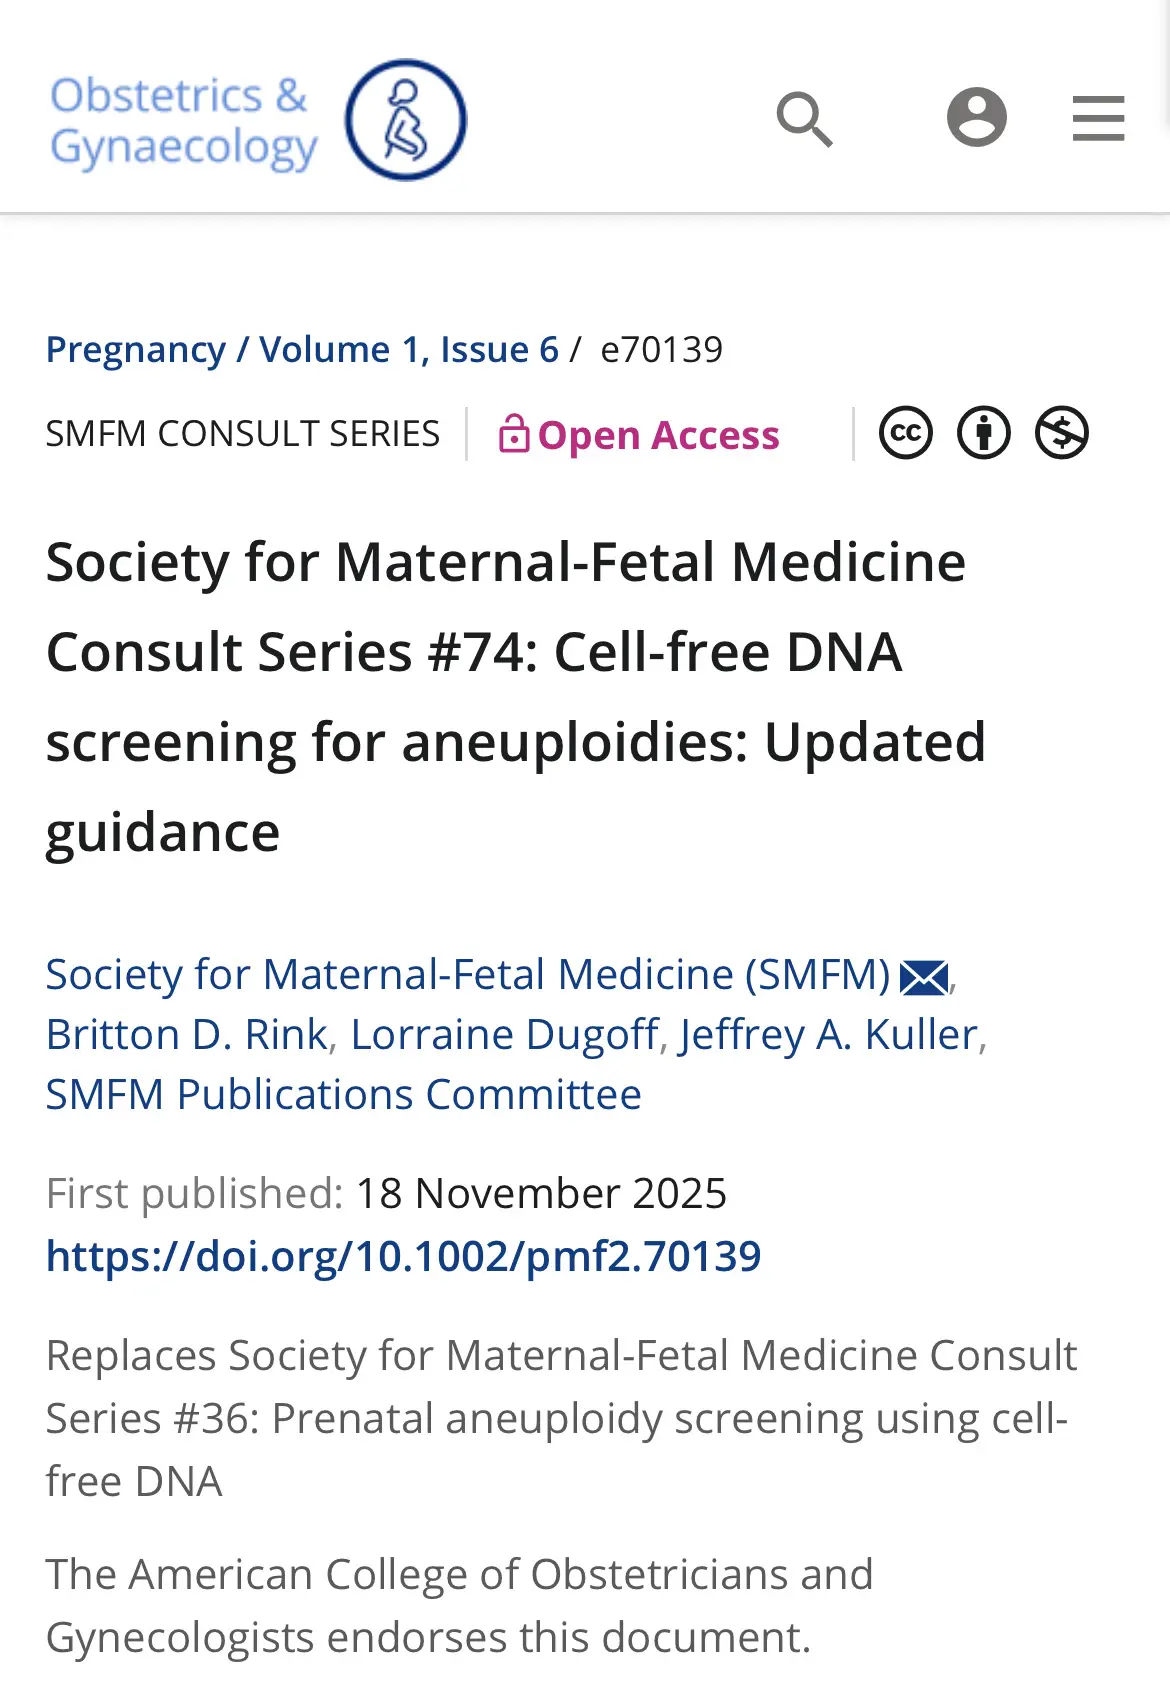Open the hamburger navigation menu

tap(1098, 118)
